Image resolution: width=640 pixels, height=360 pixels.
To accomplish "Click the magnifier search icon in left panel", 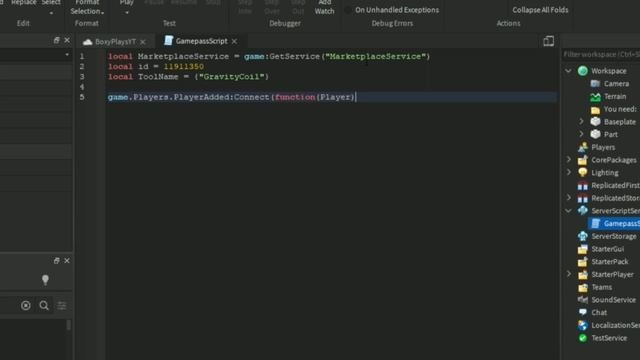I will 44,305.
